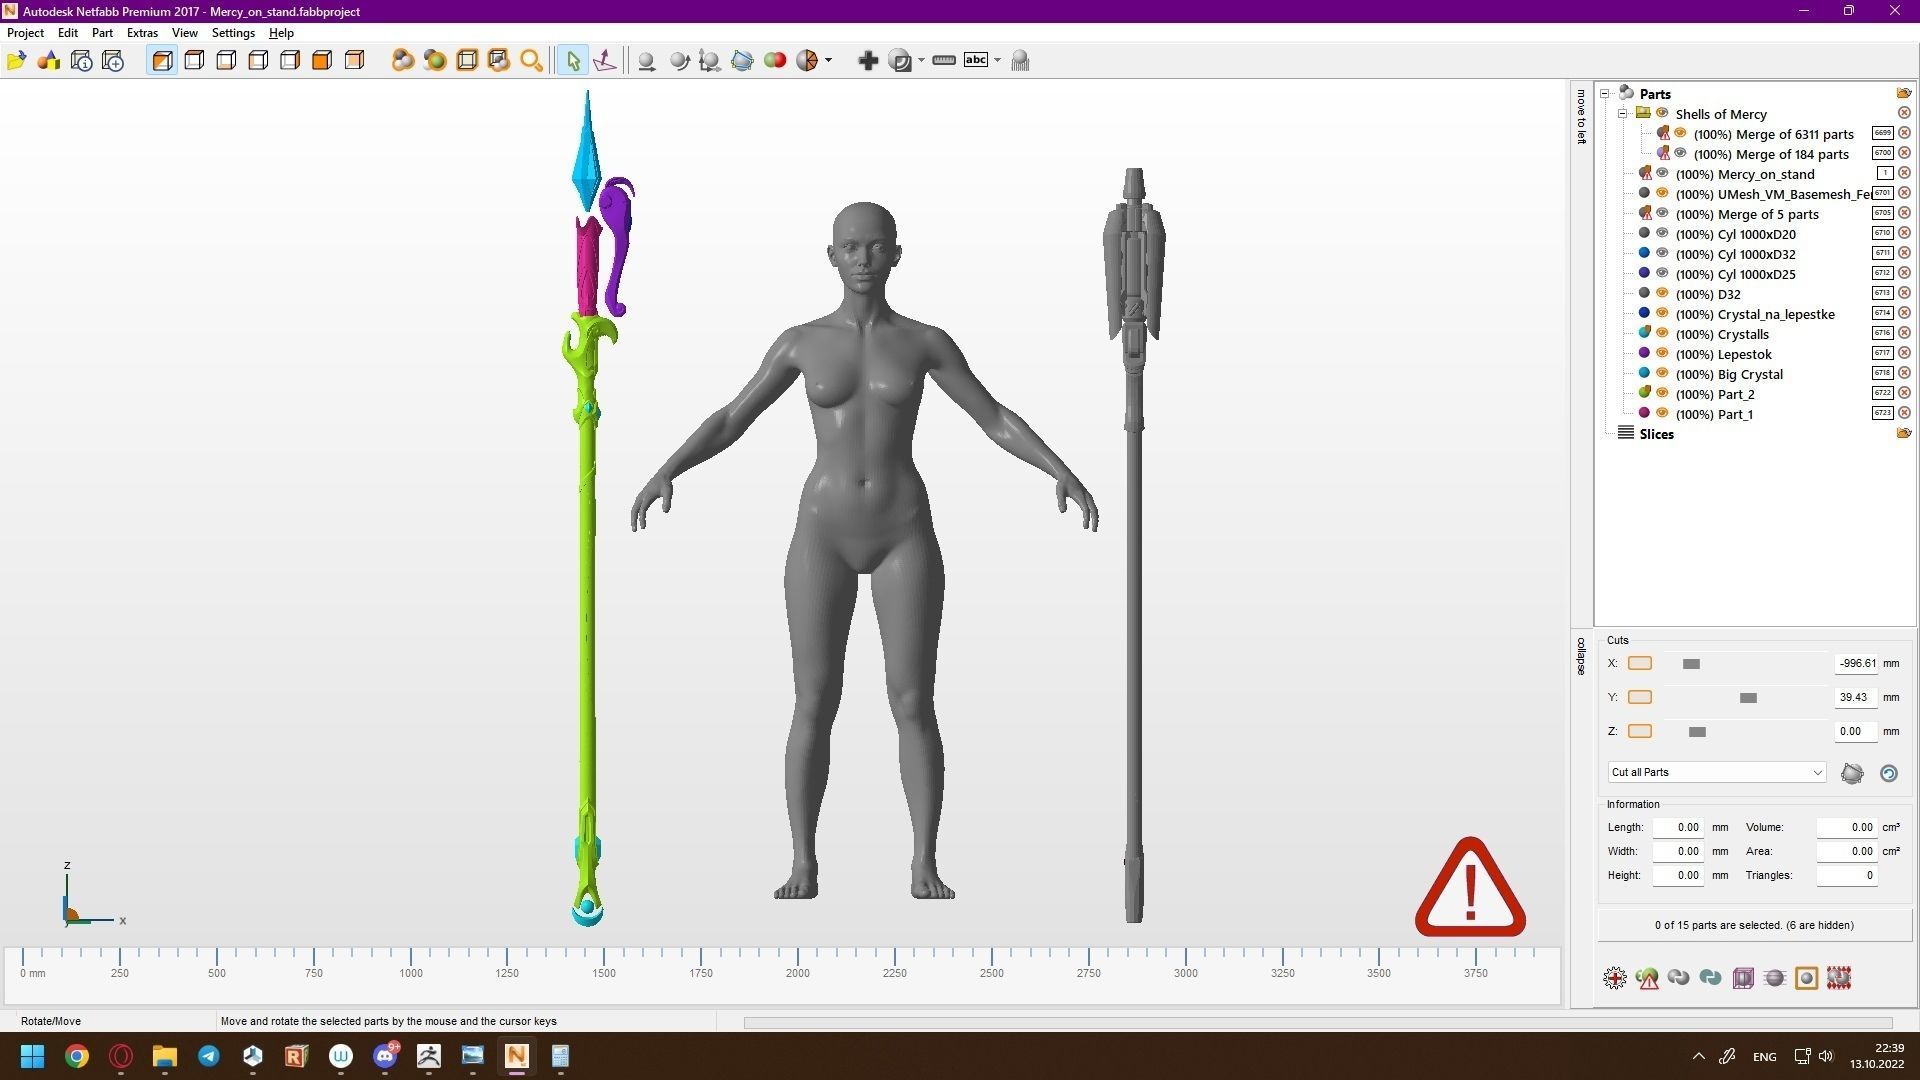Click the red warning triangle in viewport
The height and width of the screenshot is (1080, 1920).
(1469, 889)
